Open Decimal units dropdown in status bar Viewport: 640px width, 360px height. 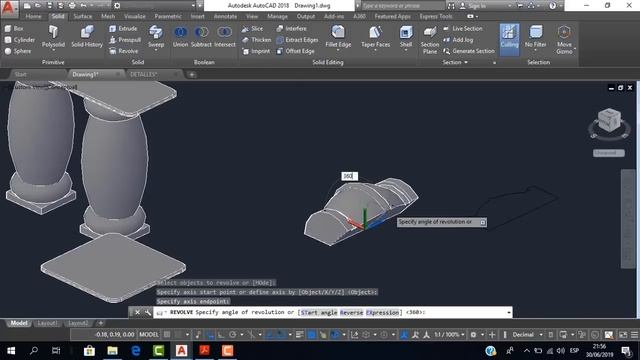pos(527,335)
